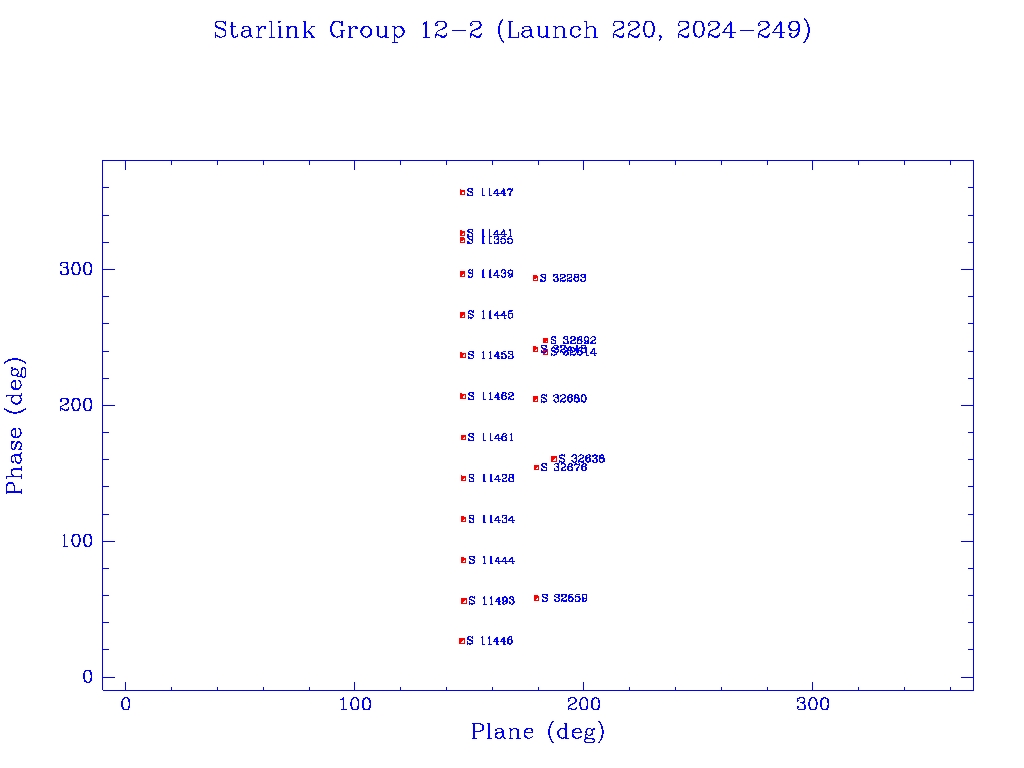Image resolution: width=1024 pixels, height=768 pixels.
Task: Select the S 11446 satellite label
Action: point(490,641)
